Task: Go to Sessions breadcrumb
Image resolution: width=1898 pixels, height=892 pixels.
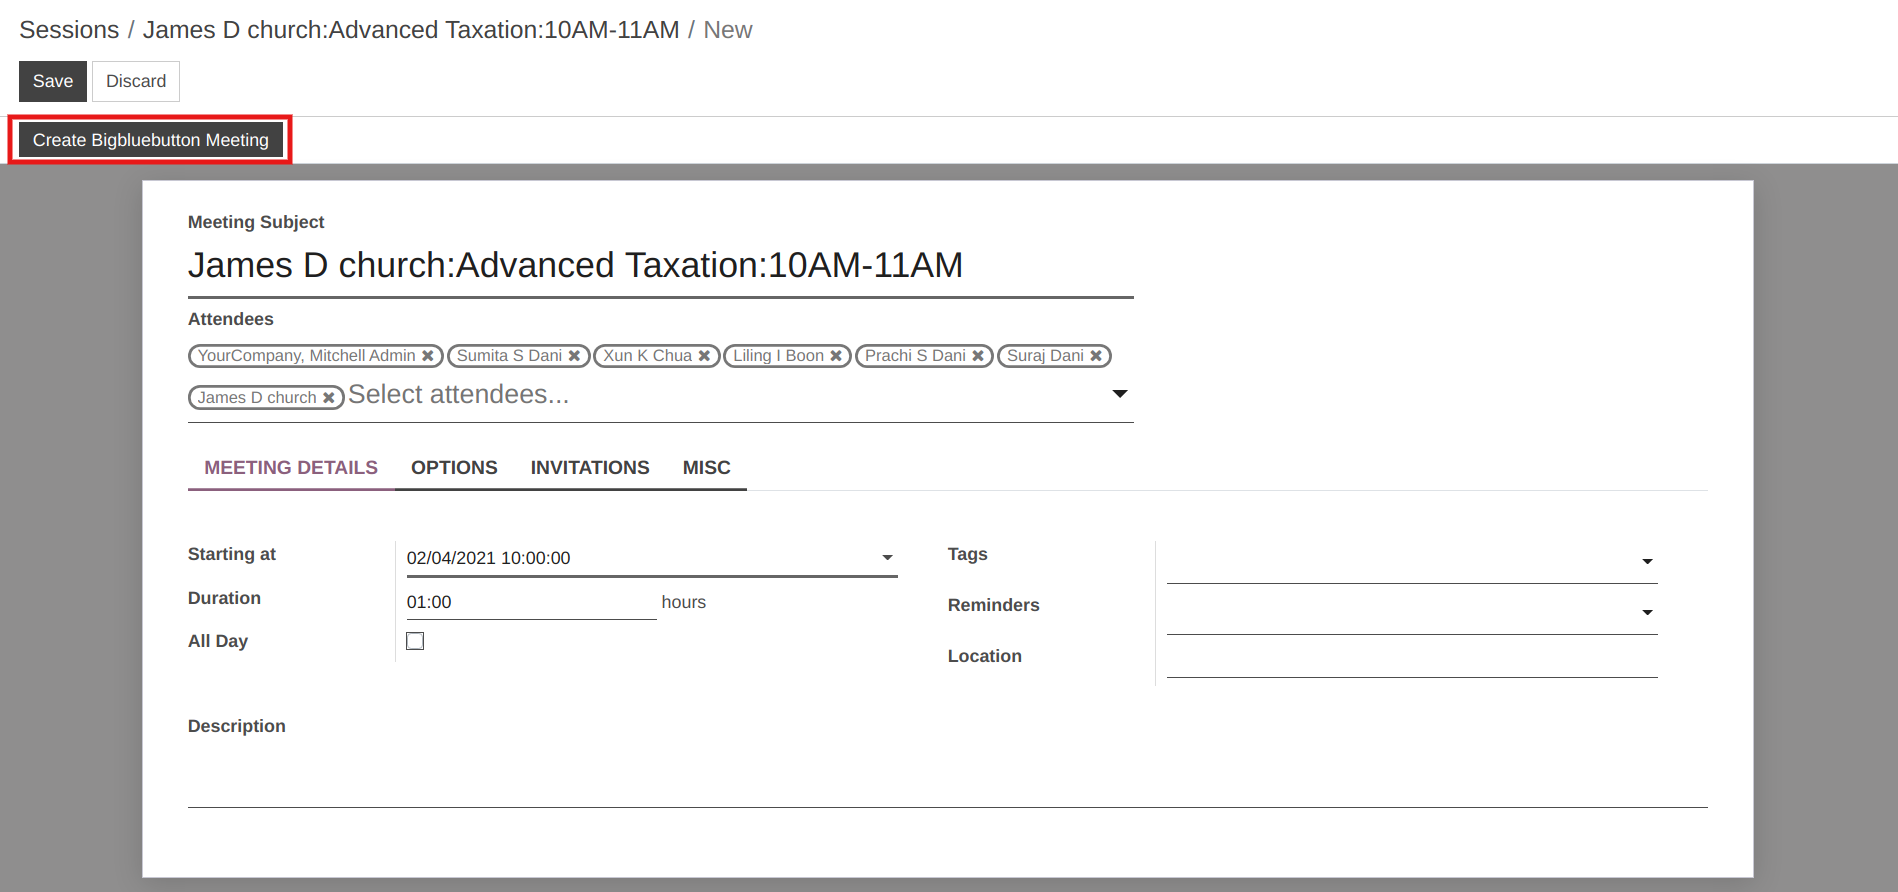Action: [69, 30]
